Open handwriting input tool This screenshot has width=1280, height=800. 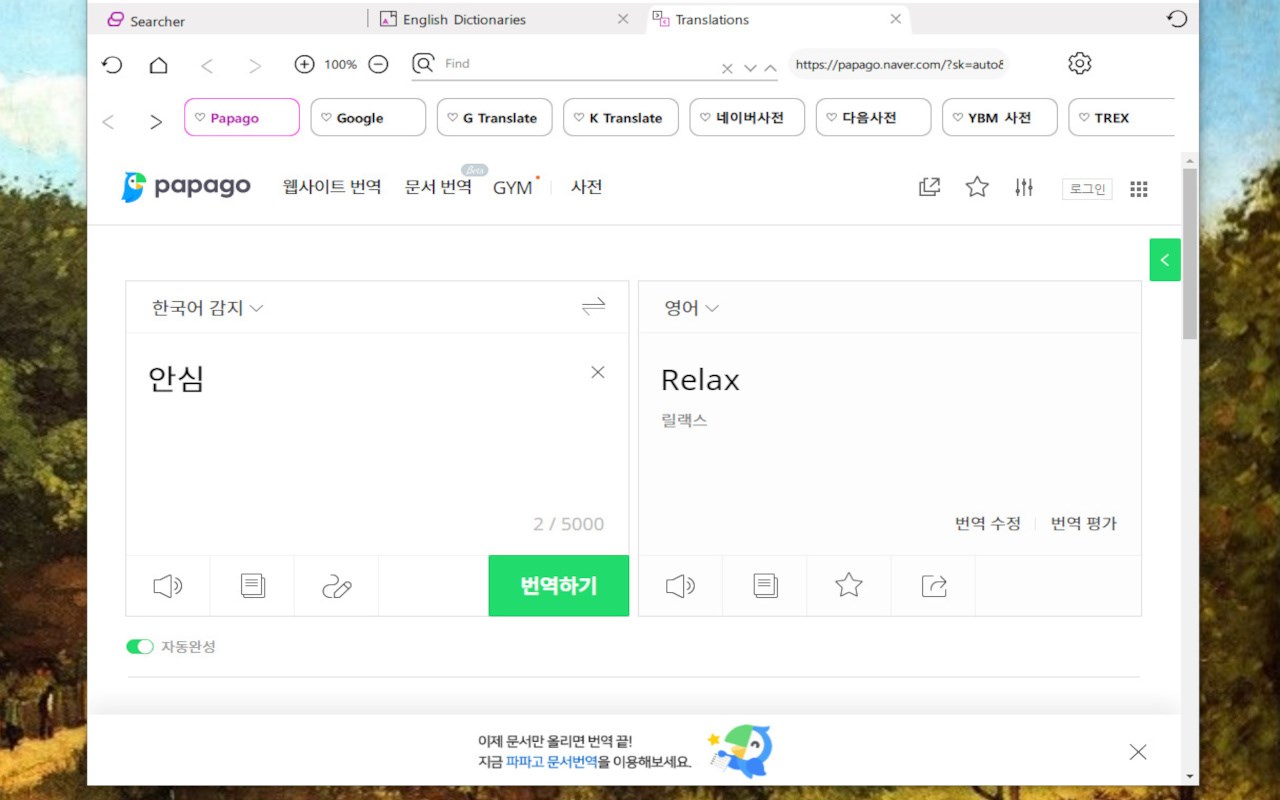337,587
